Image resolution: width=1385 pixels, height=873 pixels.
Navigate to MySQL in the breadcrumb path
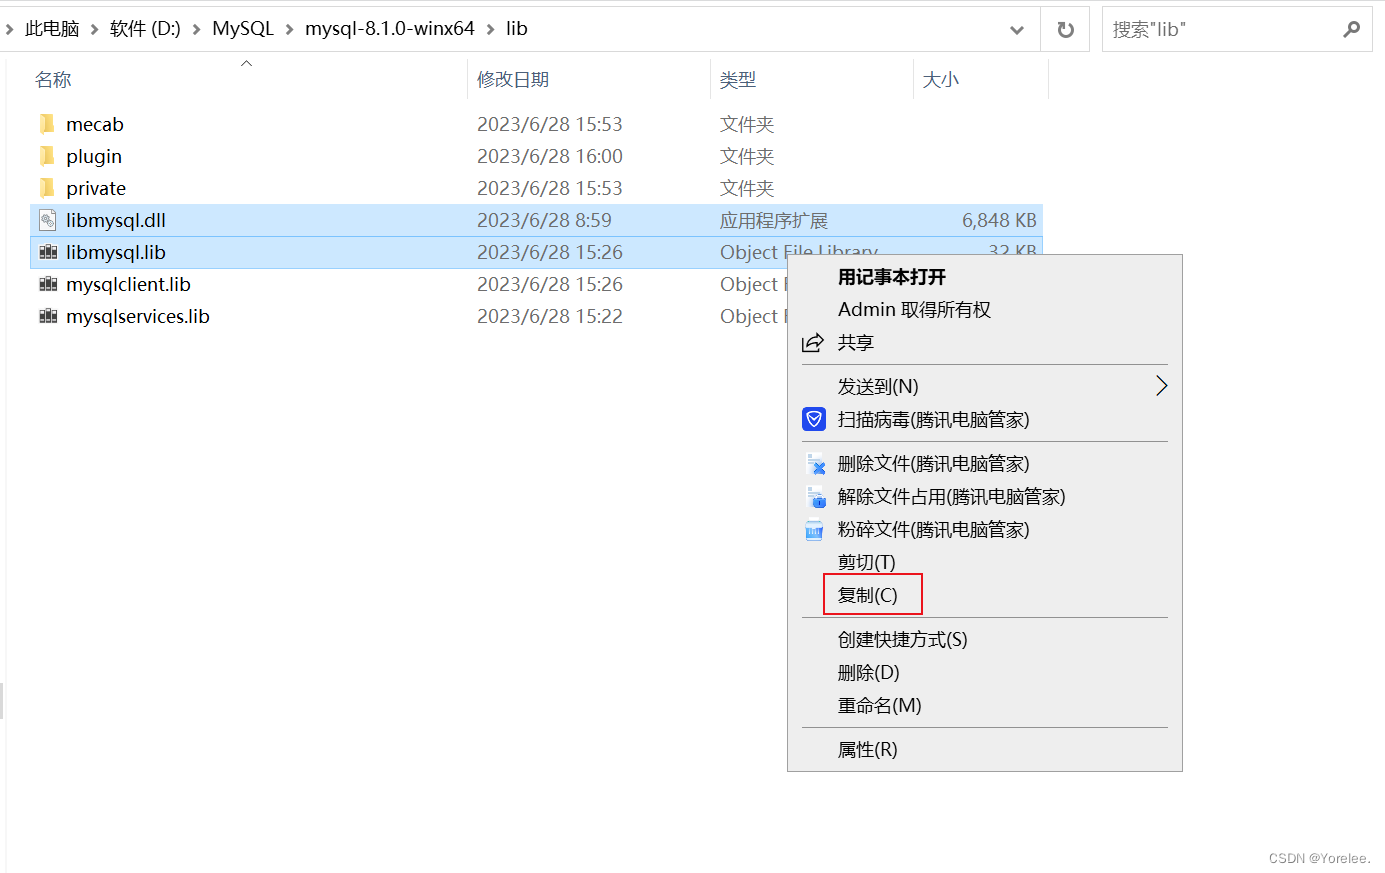coord(242,28)
